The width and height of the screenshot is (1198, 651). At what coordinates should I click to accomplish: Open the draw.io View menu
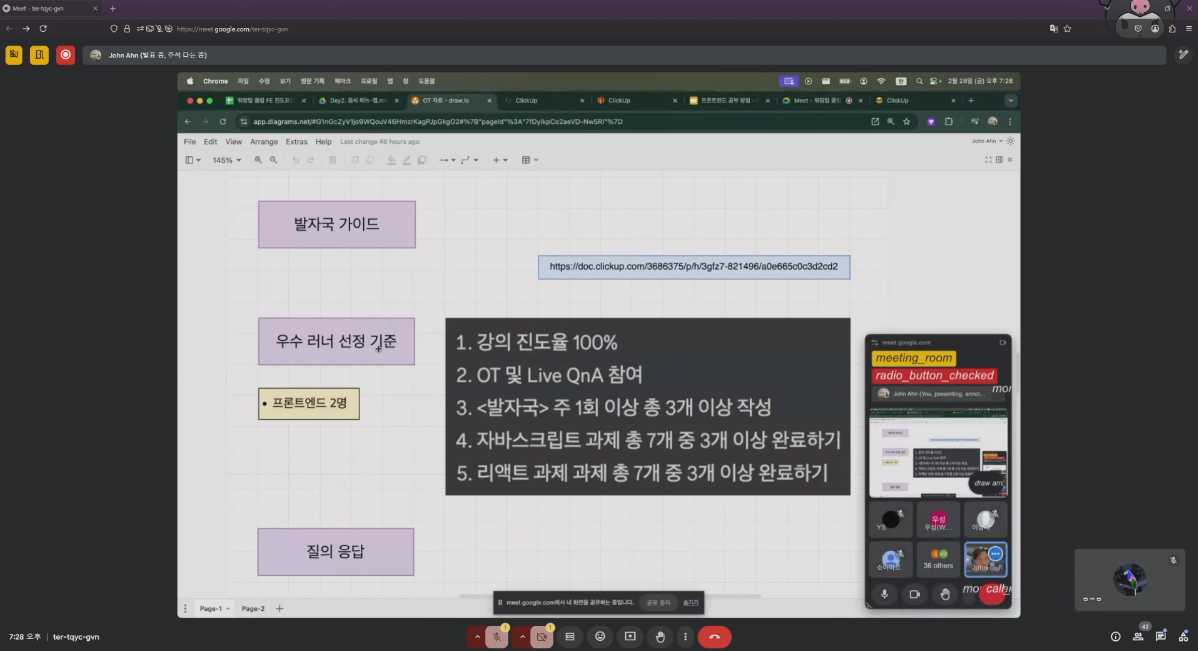coord(233,141)
